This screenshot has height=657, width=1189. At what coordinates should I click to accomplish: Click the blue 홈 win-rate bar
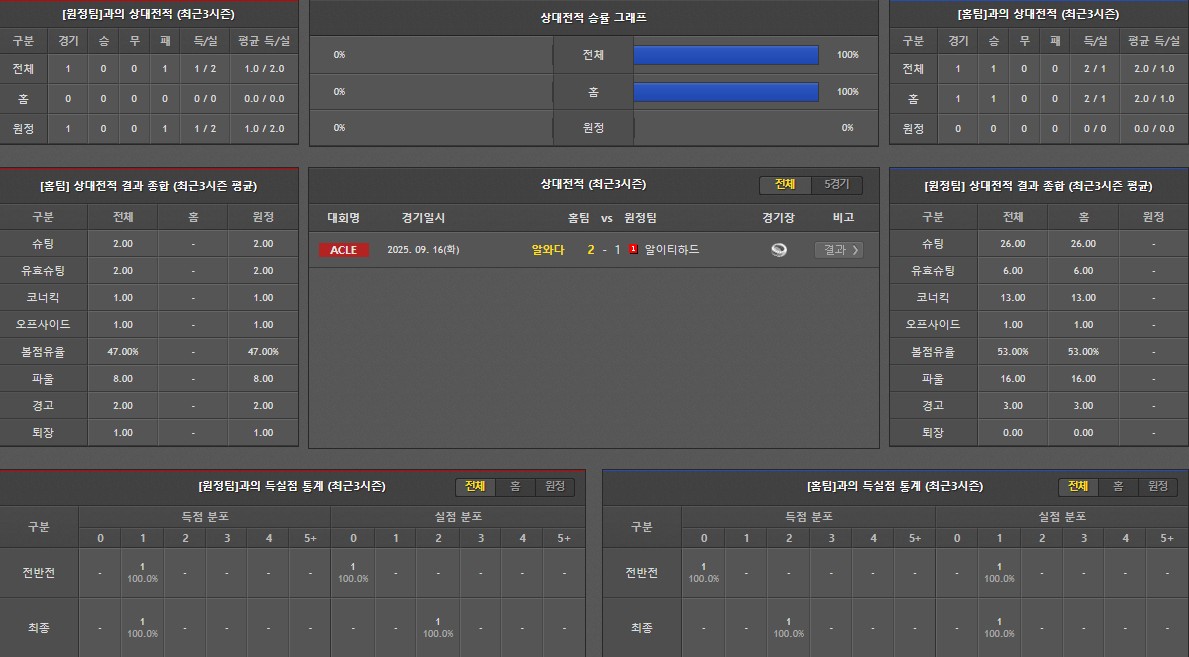click(726, 92)
